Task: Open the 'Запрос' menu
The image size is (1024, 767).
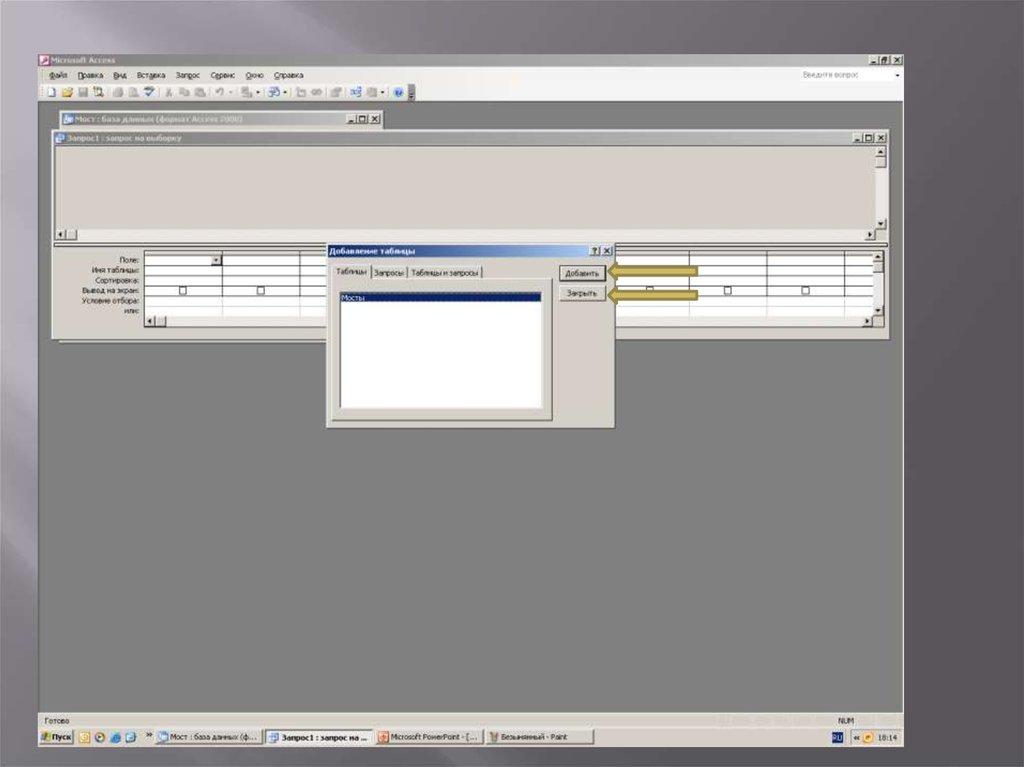Action: pyautogui.click(x=188, y=75)
